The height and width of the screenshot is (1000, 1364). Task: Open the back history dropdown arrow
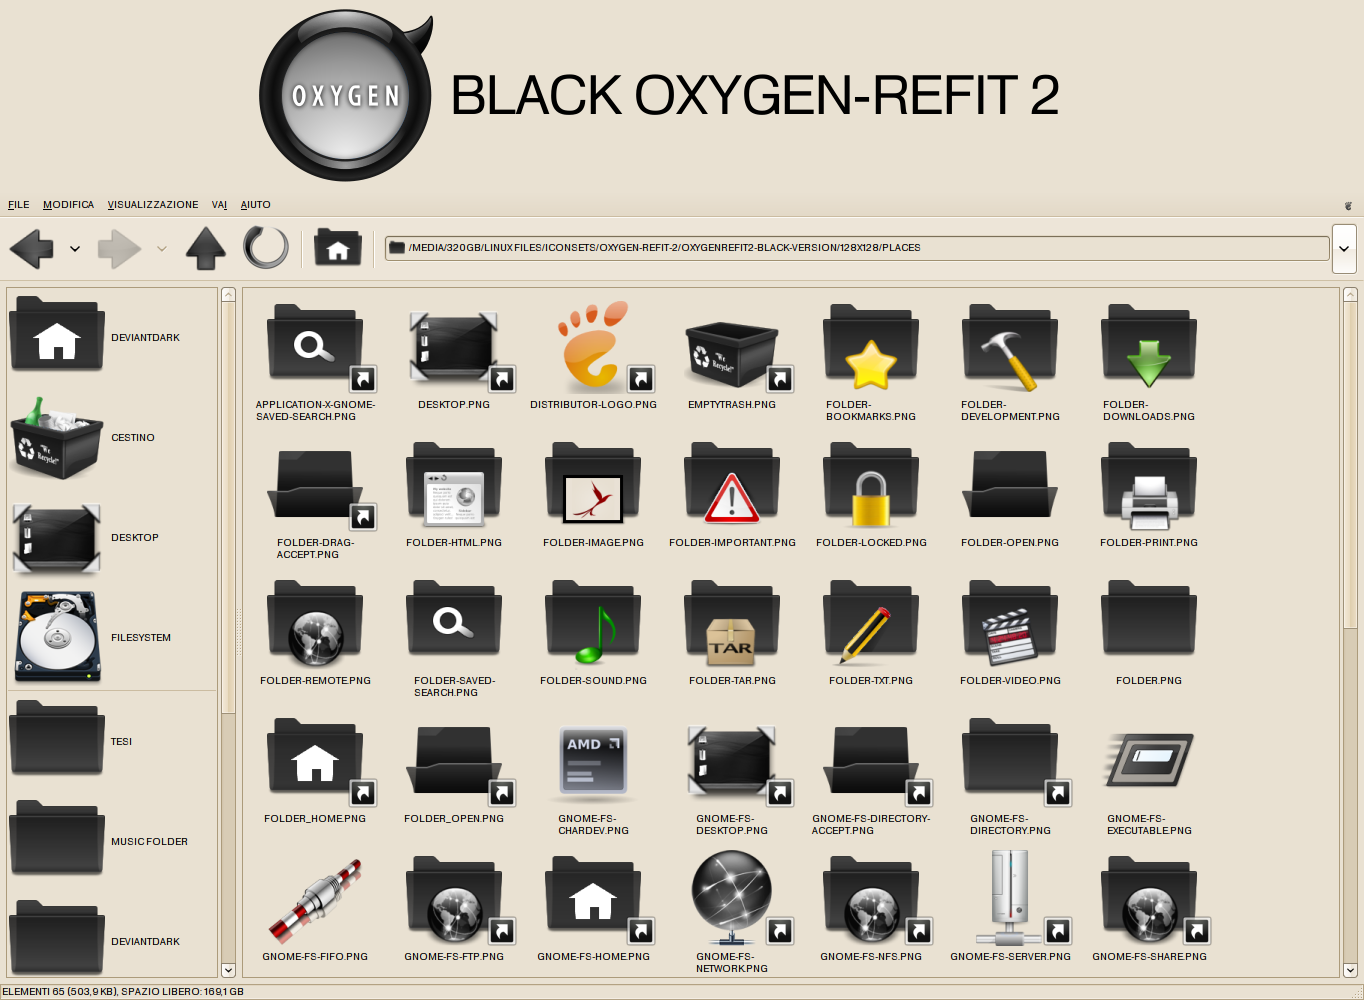75,249
